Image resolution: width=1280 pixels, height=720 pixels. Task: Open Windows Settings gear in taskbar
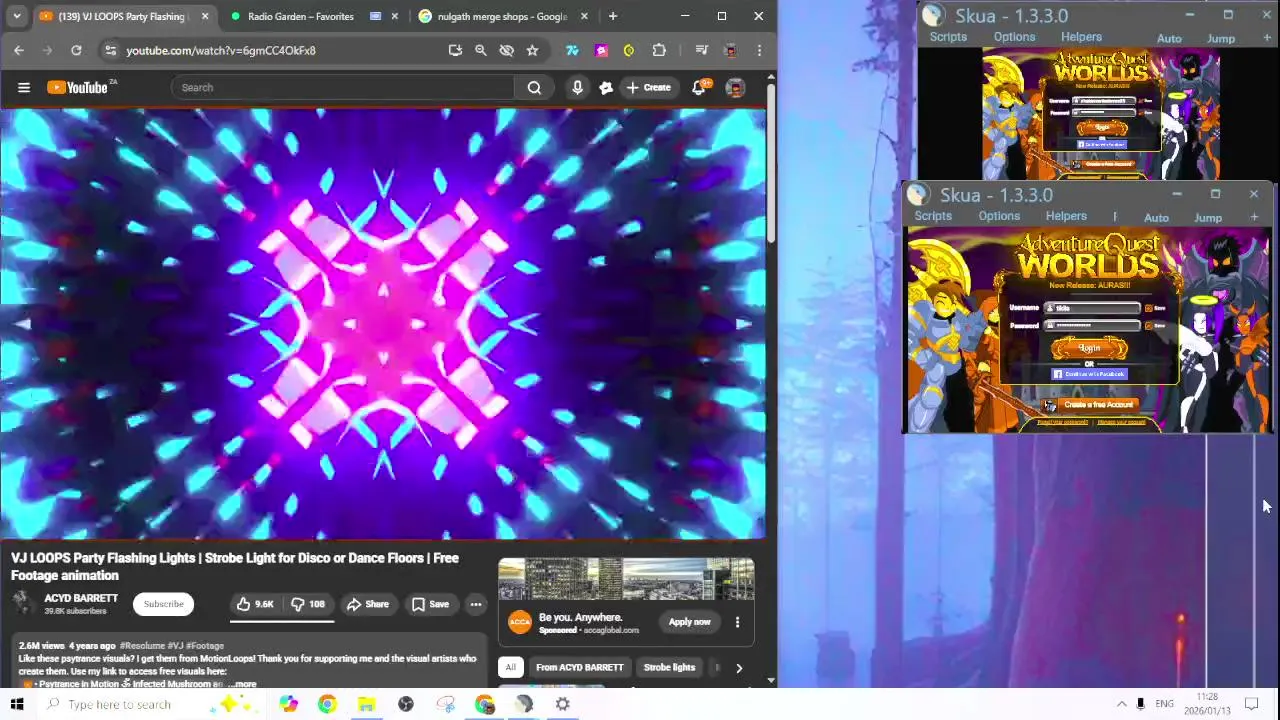click(563, 704)
